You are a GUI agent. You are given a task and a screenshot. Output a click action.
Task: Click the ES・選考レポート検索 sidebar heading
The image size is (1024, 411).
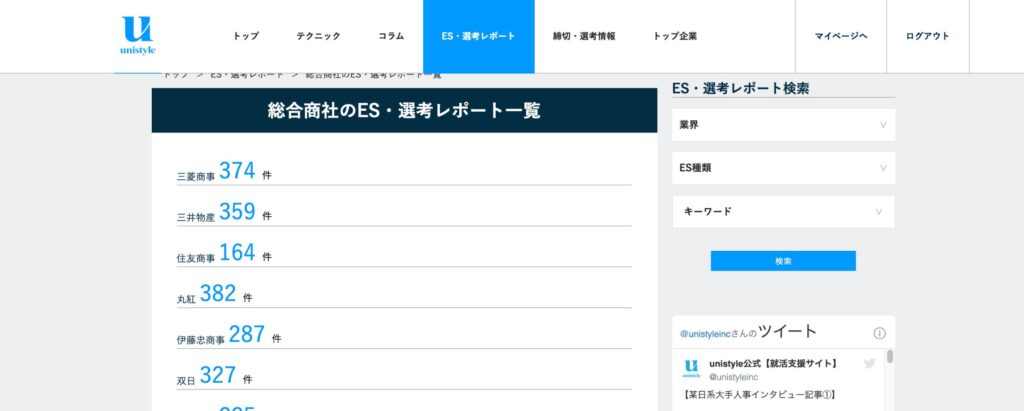pos(741,88)
